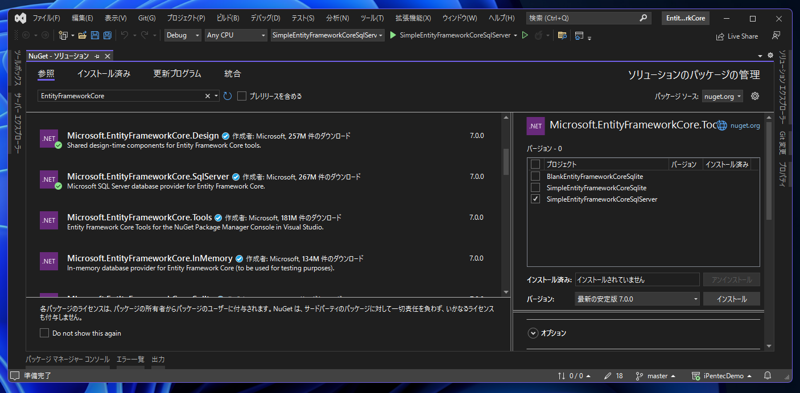Click the find in files folder icon
800x393 pixels.
tap(562, 36)
